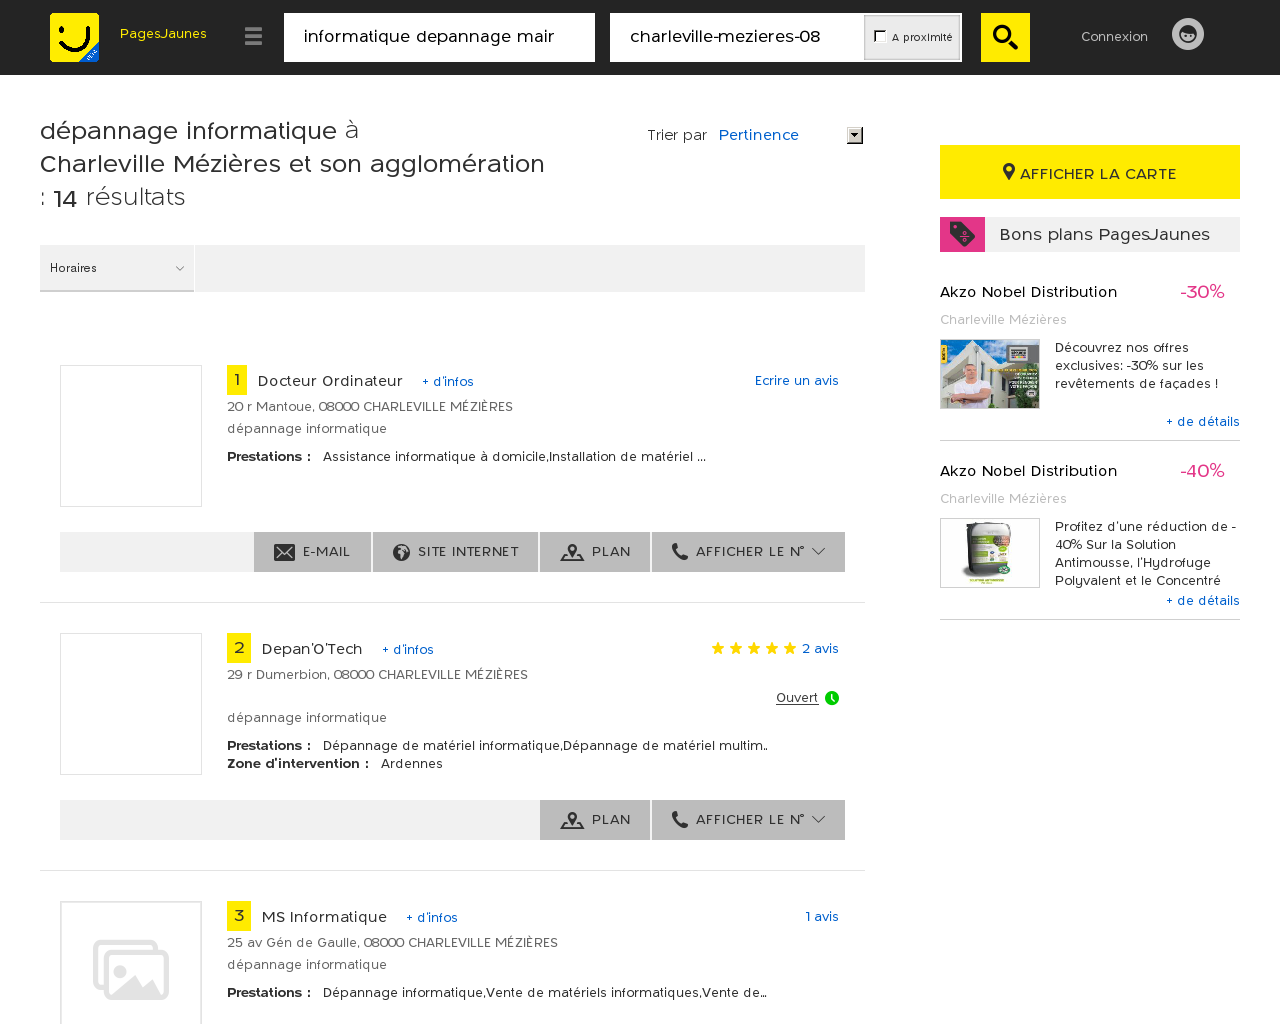Click Zone d'intervention Ardennes text
1280x1024 pixels.
335,764
